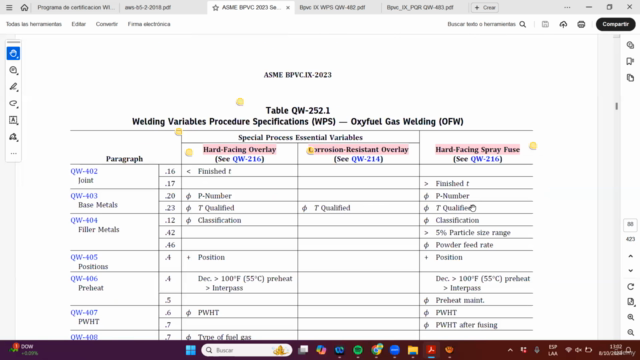This screenshot has width=640, height=360.
Task: Go to the Acrobat home screen
Action: (24, 7)
